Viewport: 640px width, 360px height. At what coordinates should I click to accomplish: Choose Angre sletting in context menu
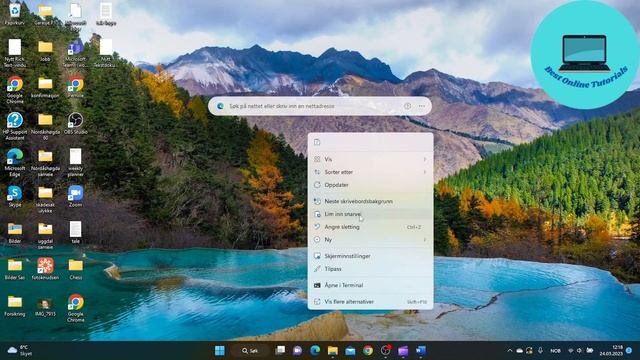[370, 227]
